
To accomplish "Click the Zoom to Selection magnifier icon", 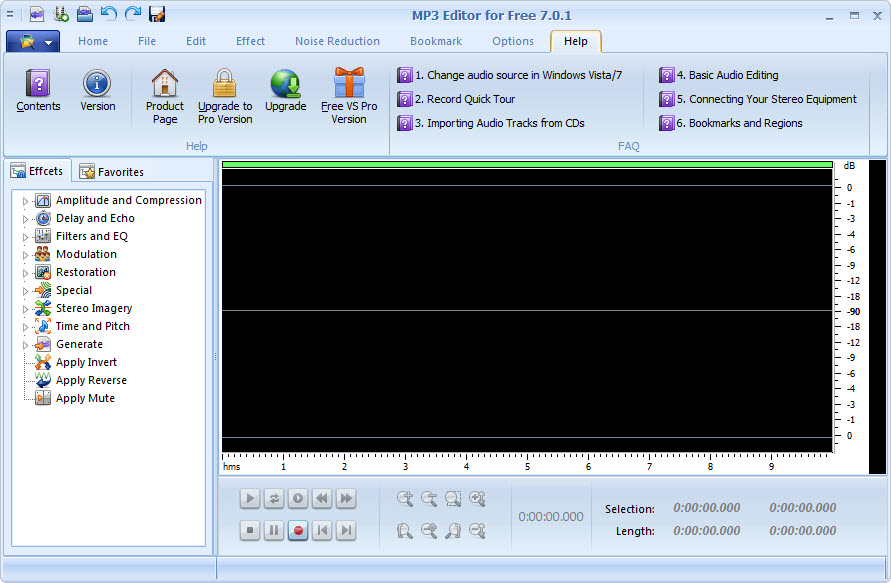I will (453, 499).
